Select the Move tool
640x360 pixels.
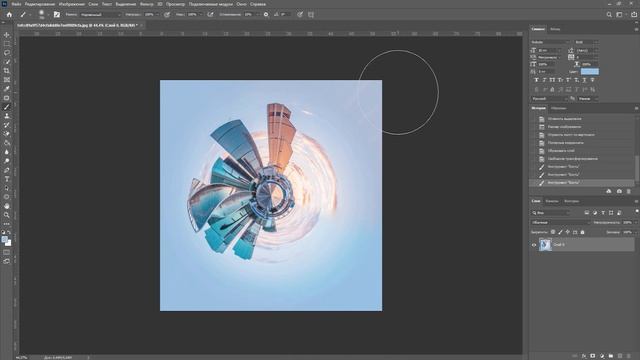click(x=7, y=35)
